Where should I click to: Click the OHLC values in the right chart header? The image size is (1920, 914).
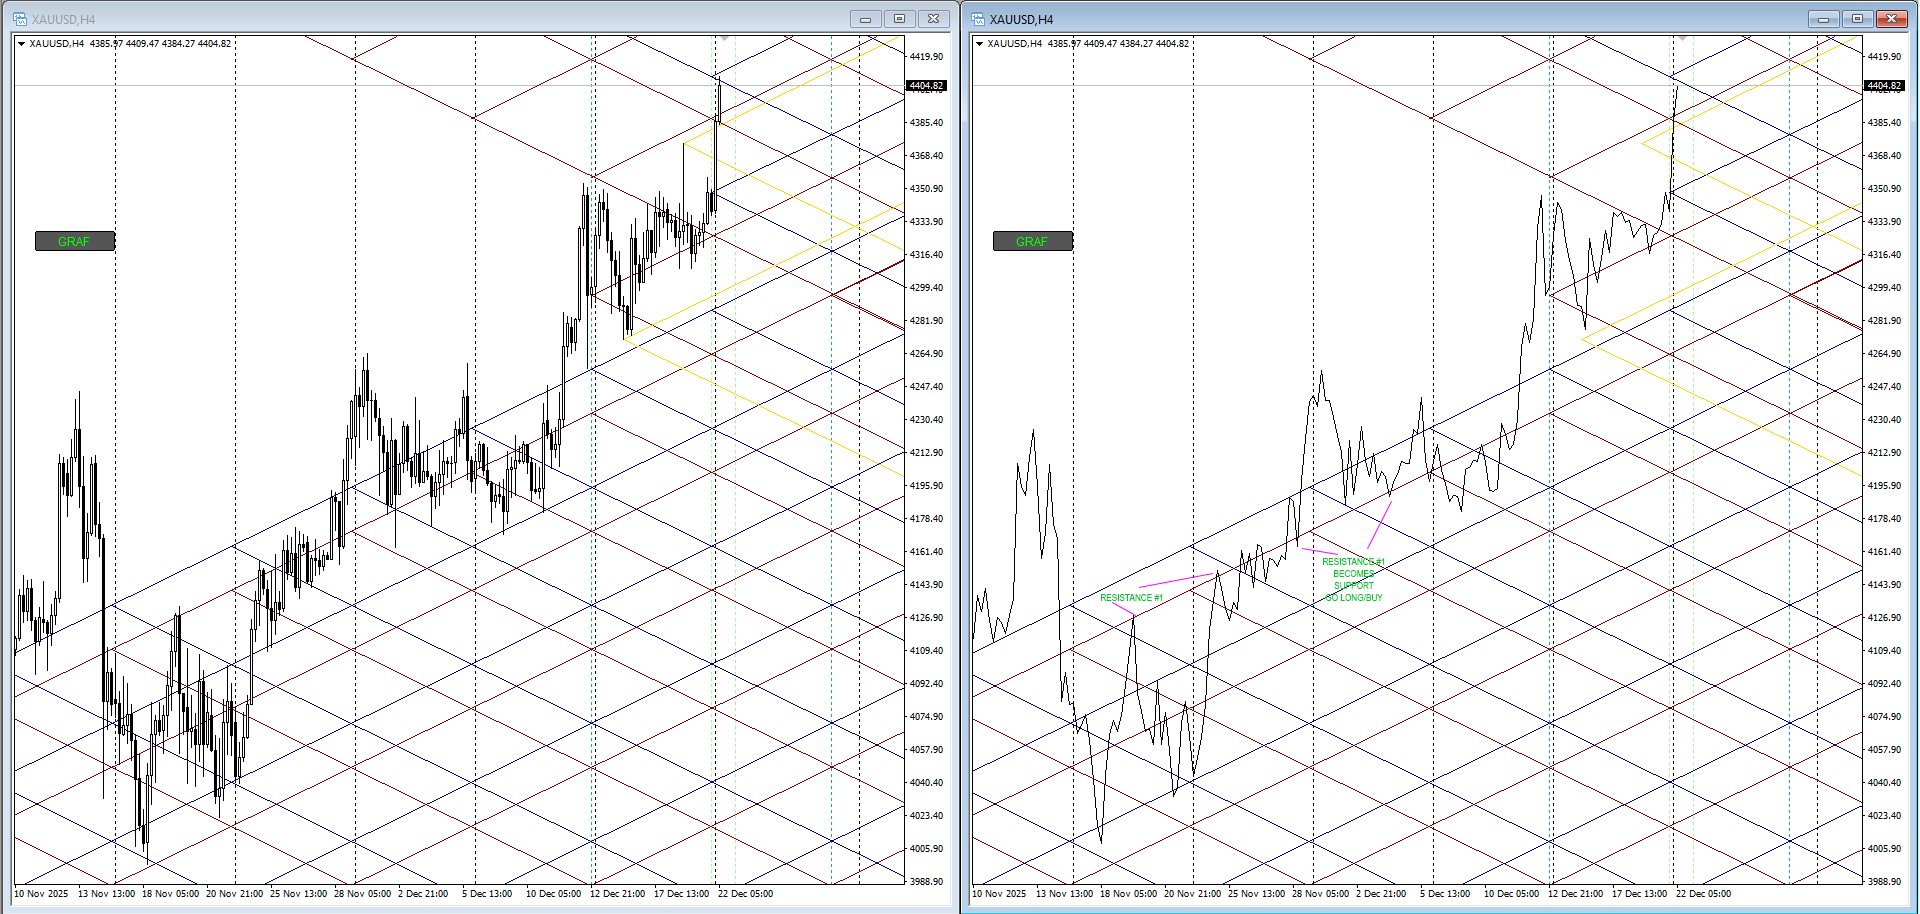click(1118, 44)
